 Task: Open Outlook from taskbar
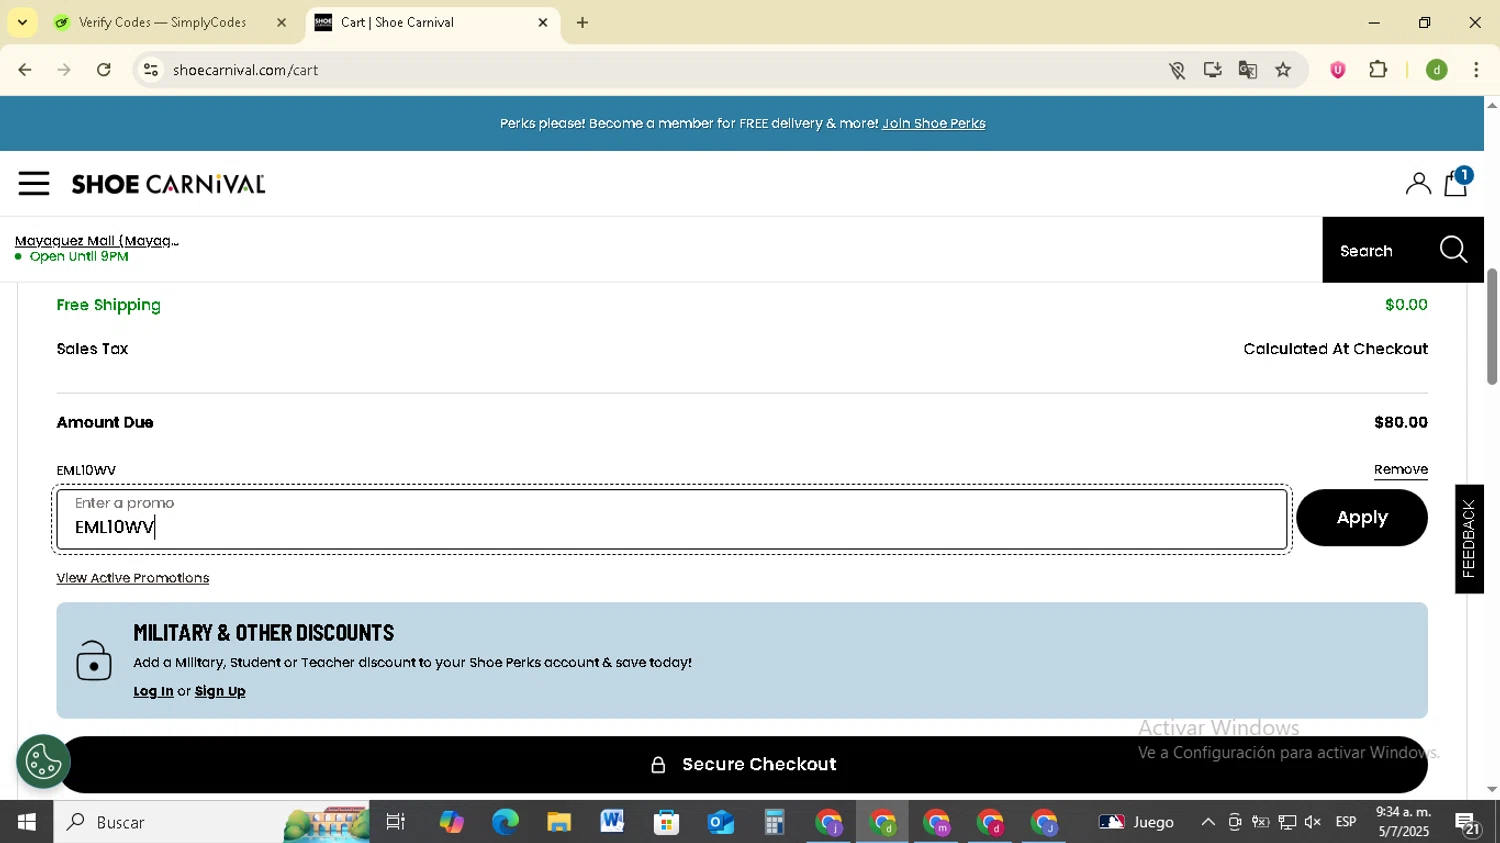tap(721, 822)
